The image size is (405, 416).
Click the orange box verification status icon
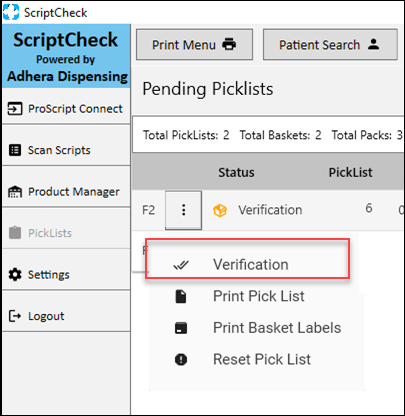[220, 210]
